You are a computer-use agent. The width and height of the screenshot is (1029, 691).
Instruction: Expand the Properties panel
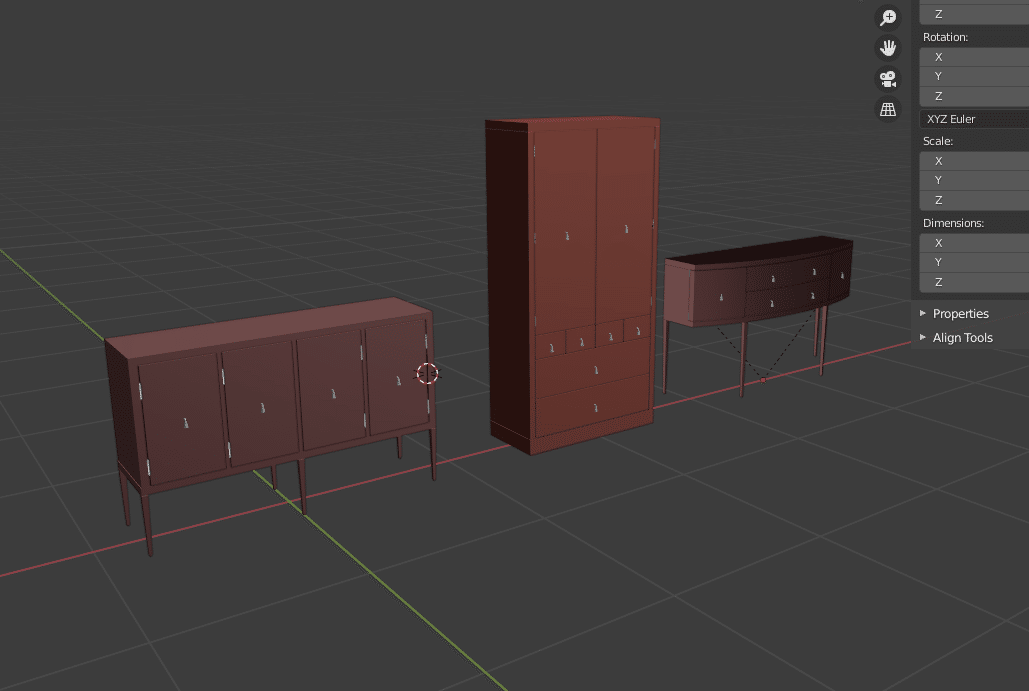(x=961, y=314)
